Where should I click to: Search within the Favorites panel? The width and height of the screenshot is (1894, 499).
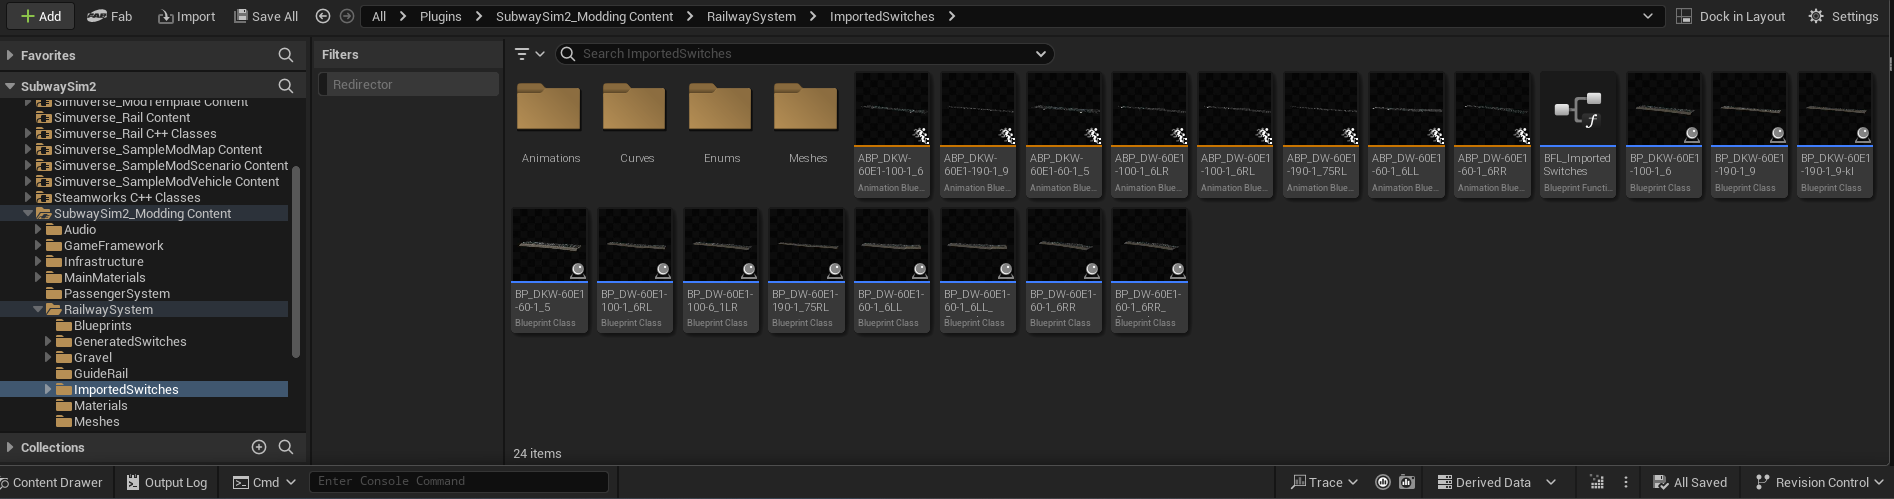coord(286,55)
